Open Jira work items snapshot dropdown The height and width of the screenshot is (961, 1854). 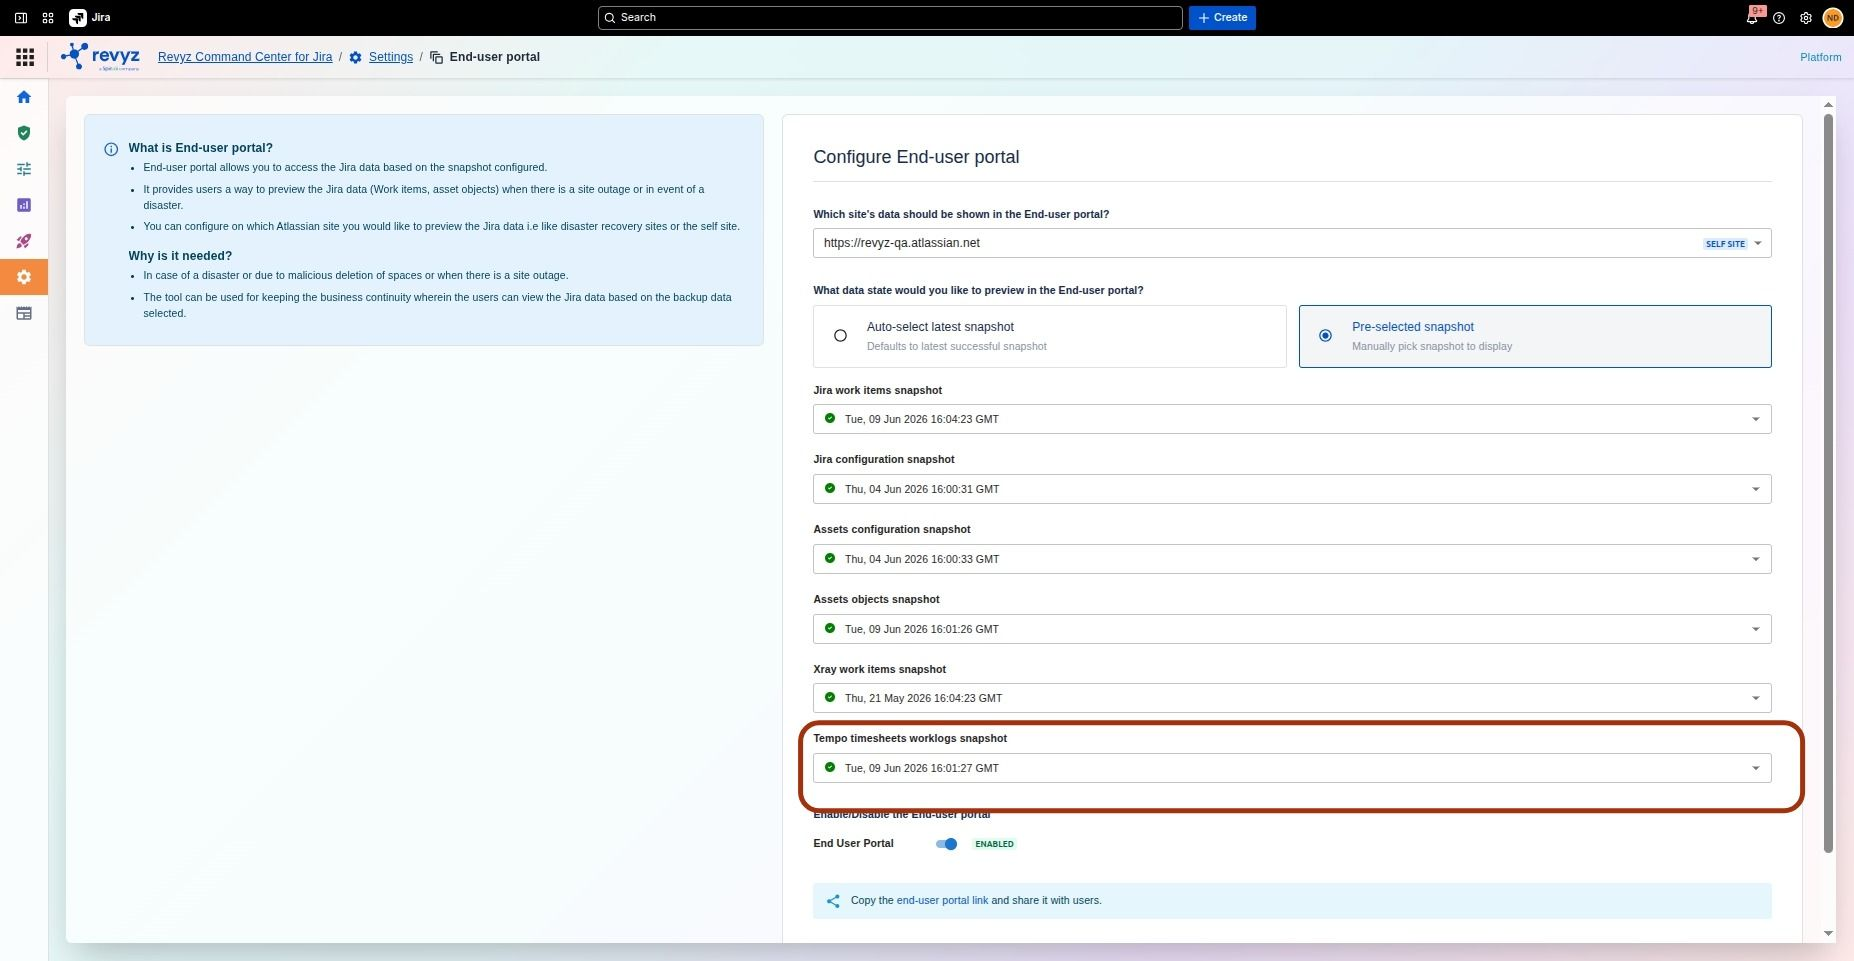click(1292, 419)
